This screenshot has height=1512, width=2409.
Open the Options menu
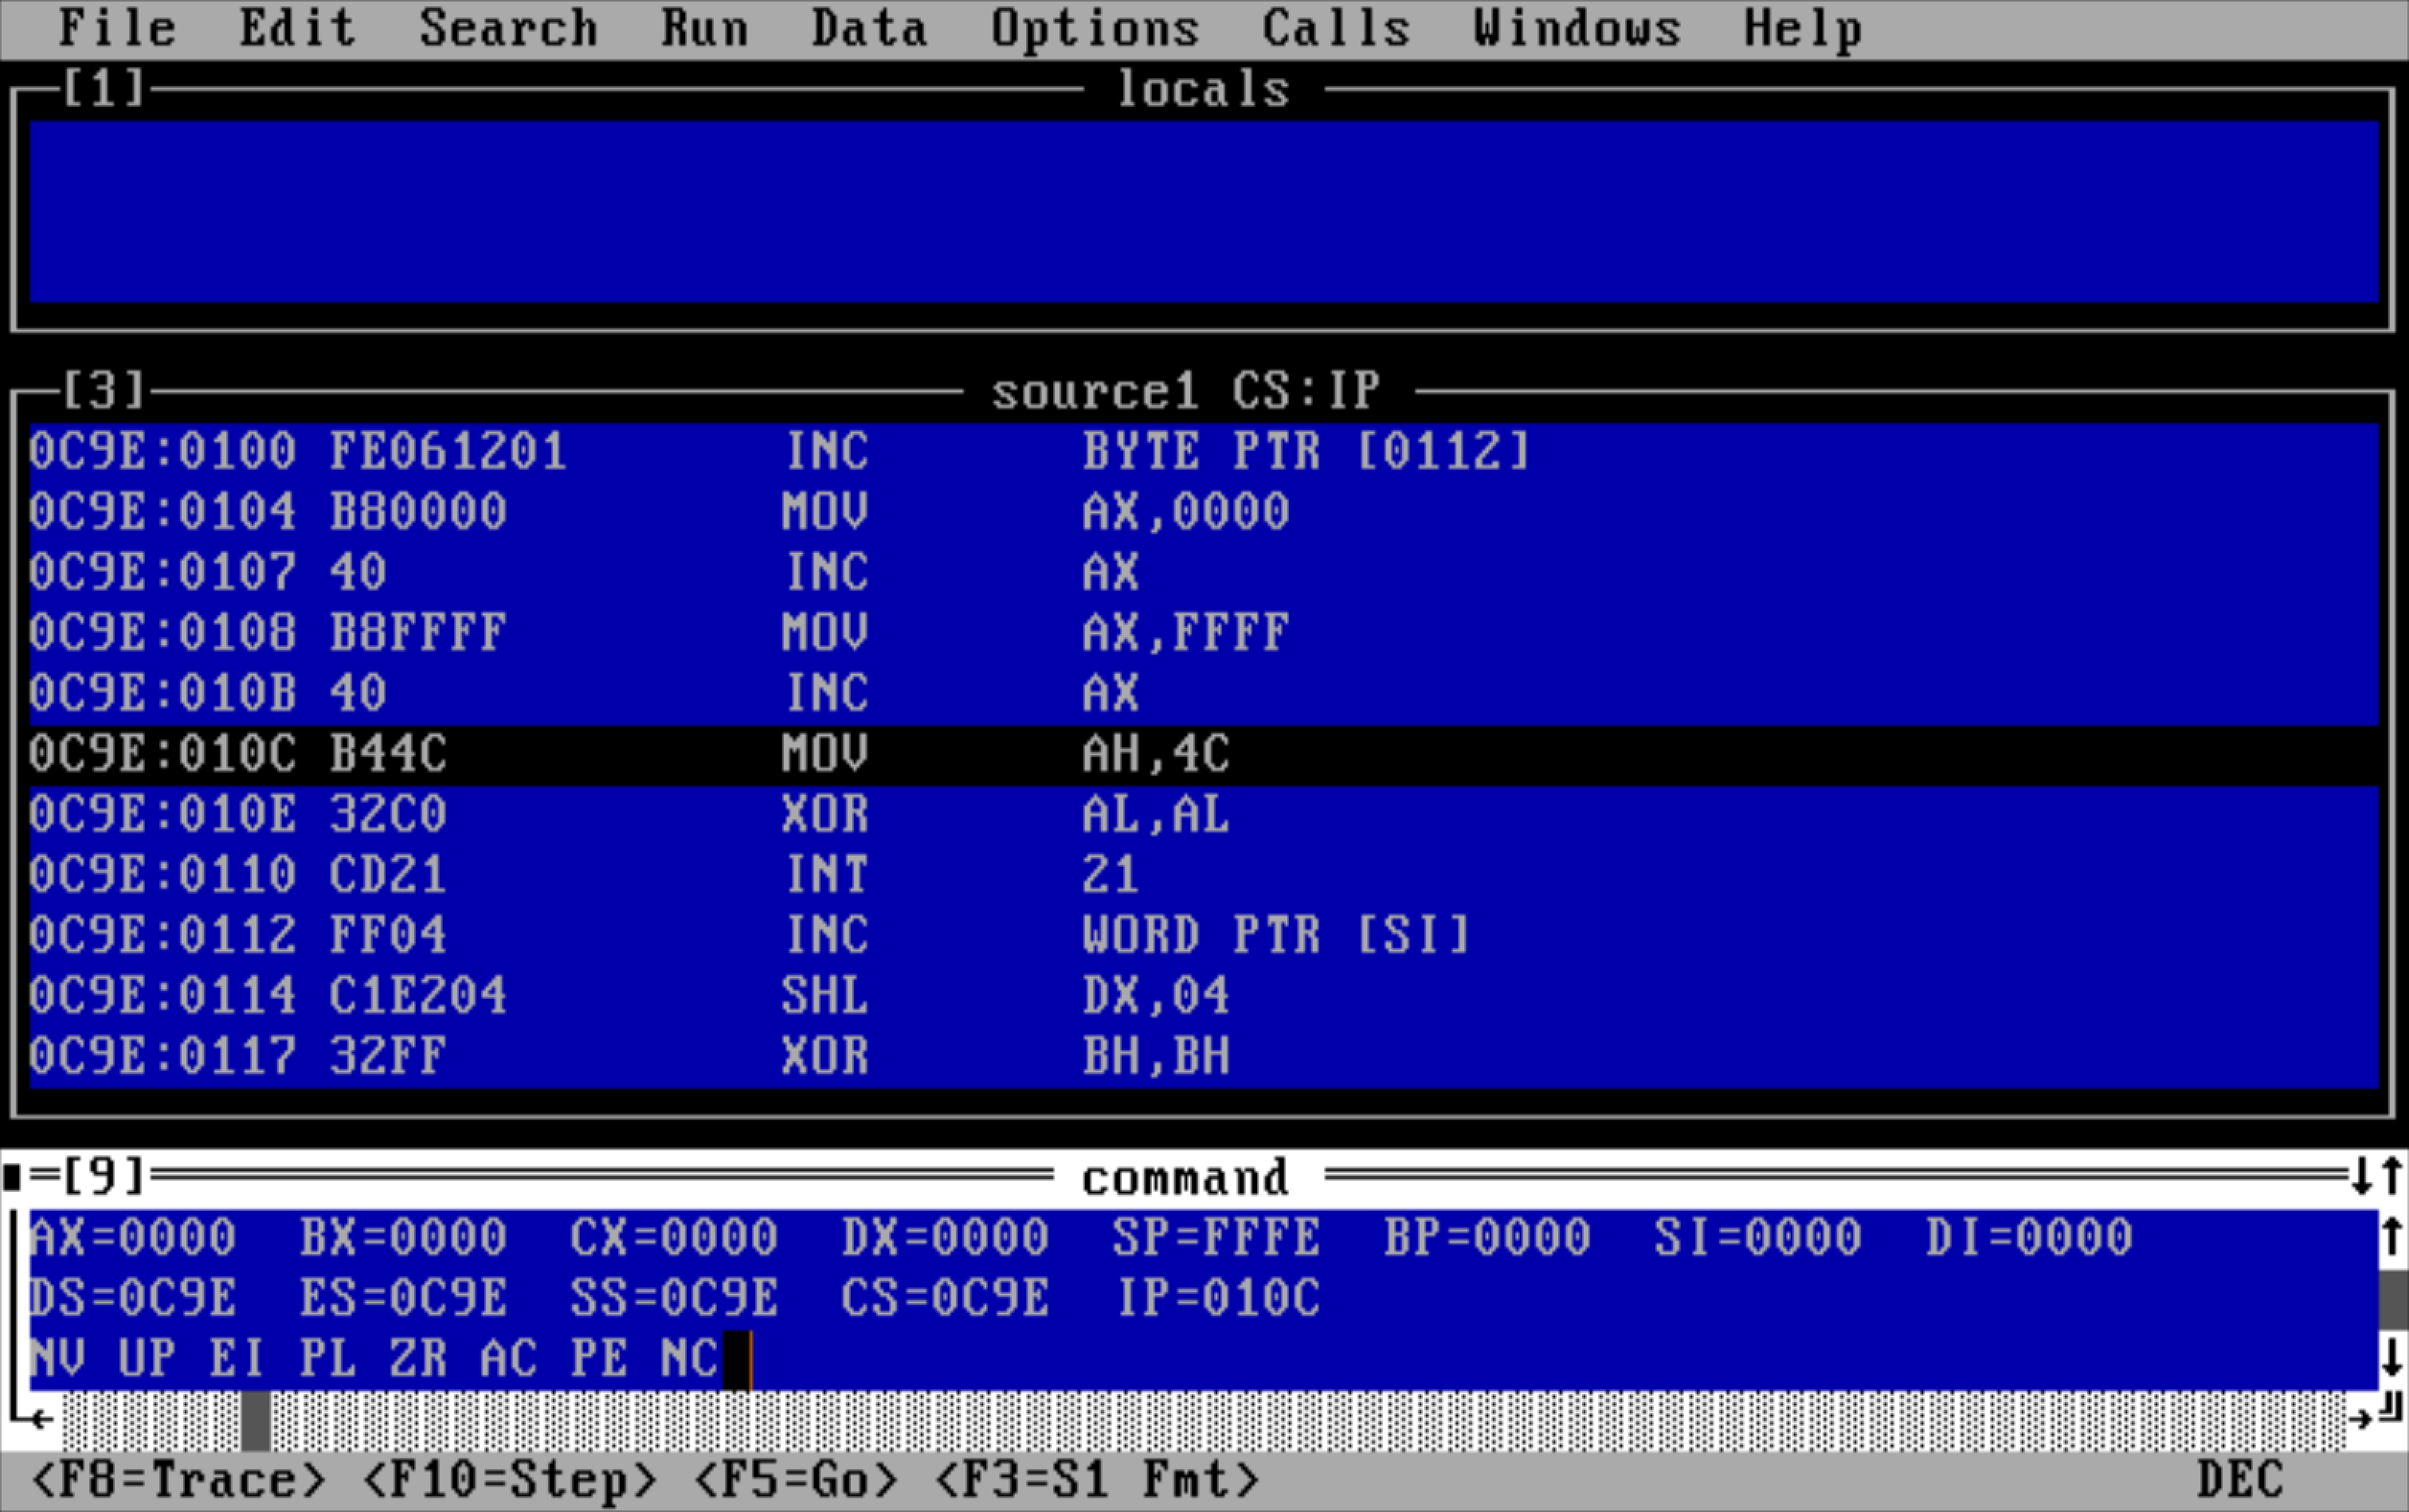[1095, 28]
